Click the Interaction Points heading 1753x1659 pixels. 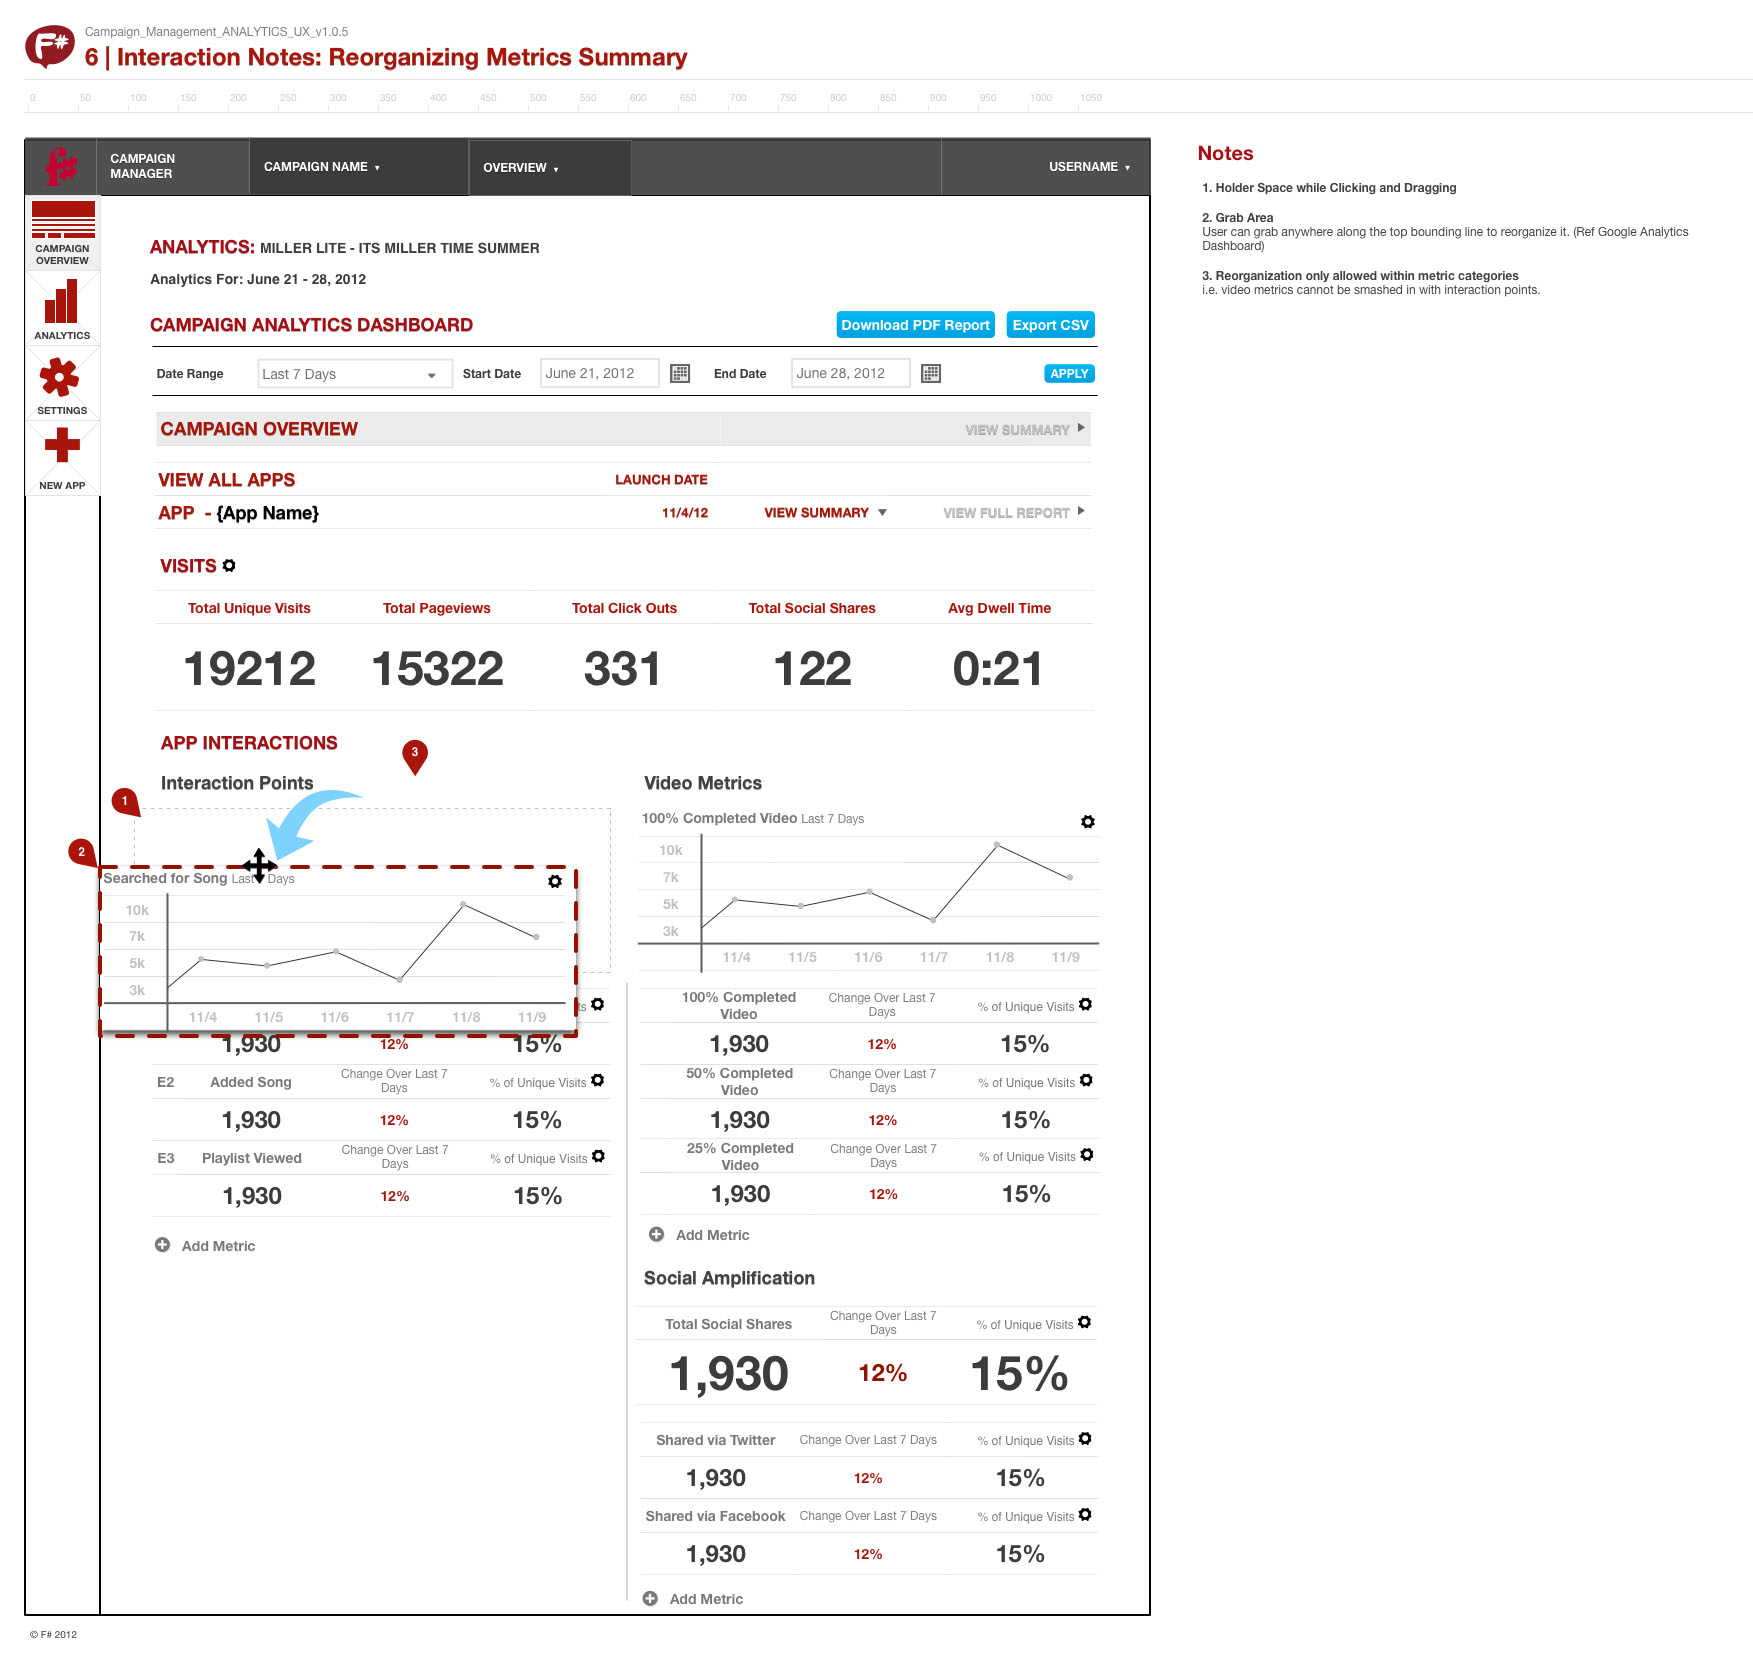pyautogui.click(x=237, y=783)
